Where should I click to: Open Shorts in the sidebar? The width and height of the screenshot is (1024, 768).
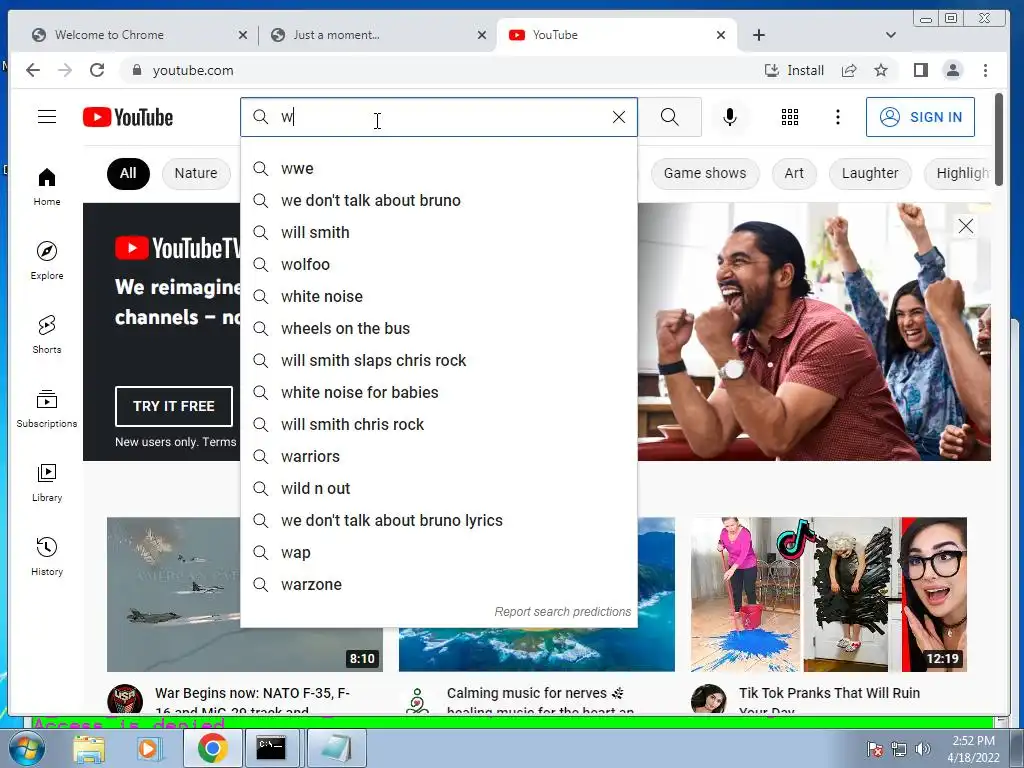(x=47, y=334)
